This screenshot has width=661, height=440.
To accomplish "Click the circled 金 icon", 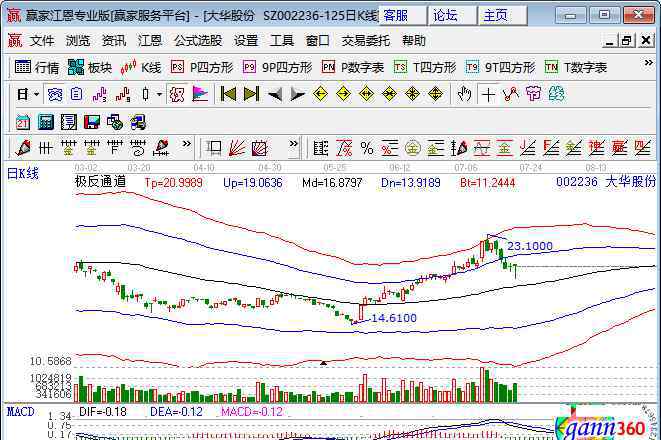I will (413, 148).
